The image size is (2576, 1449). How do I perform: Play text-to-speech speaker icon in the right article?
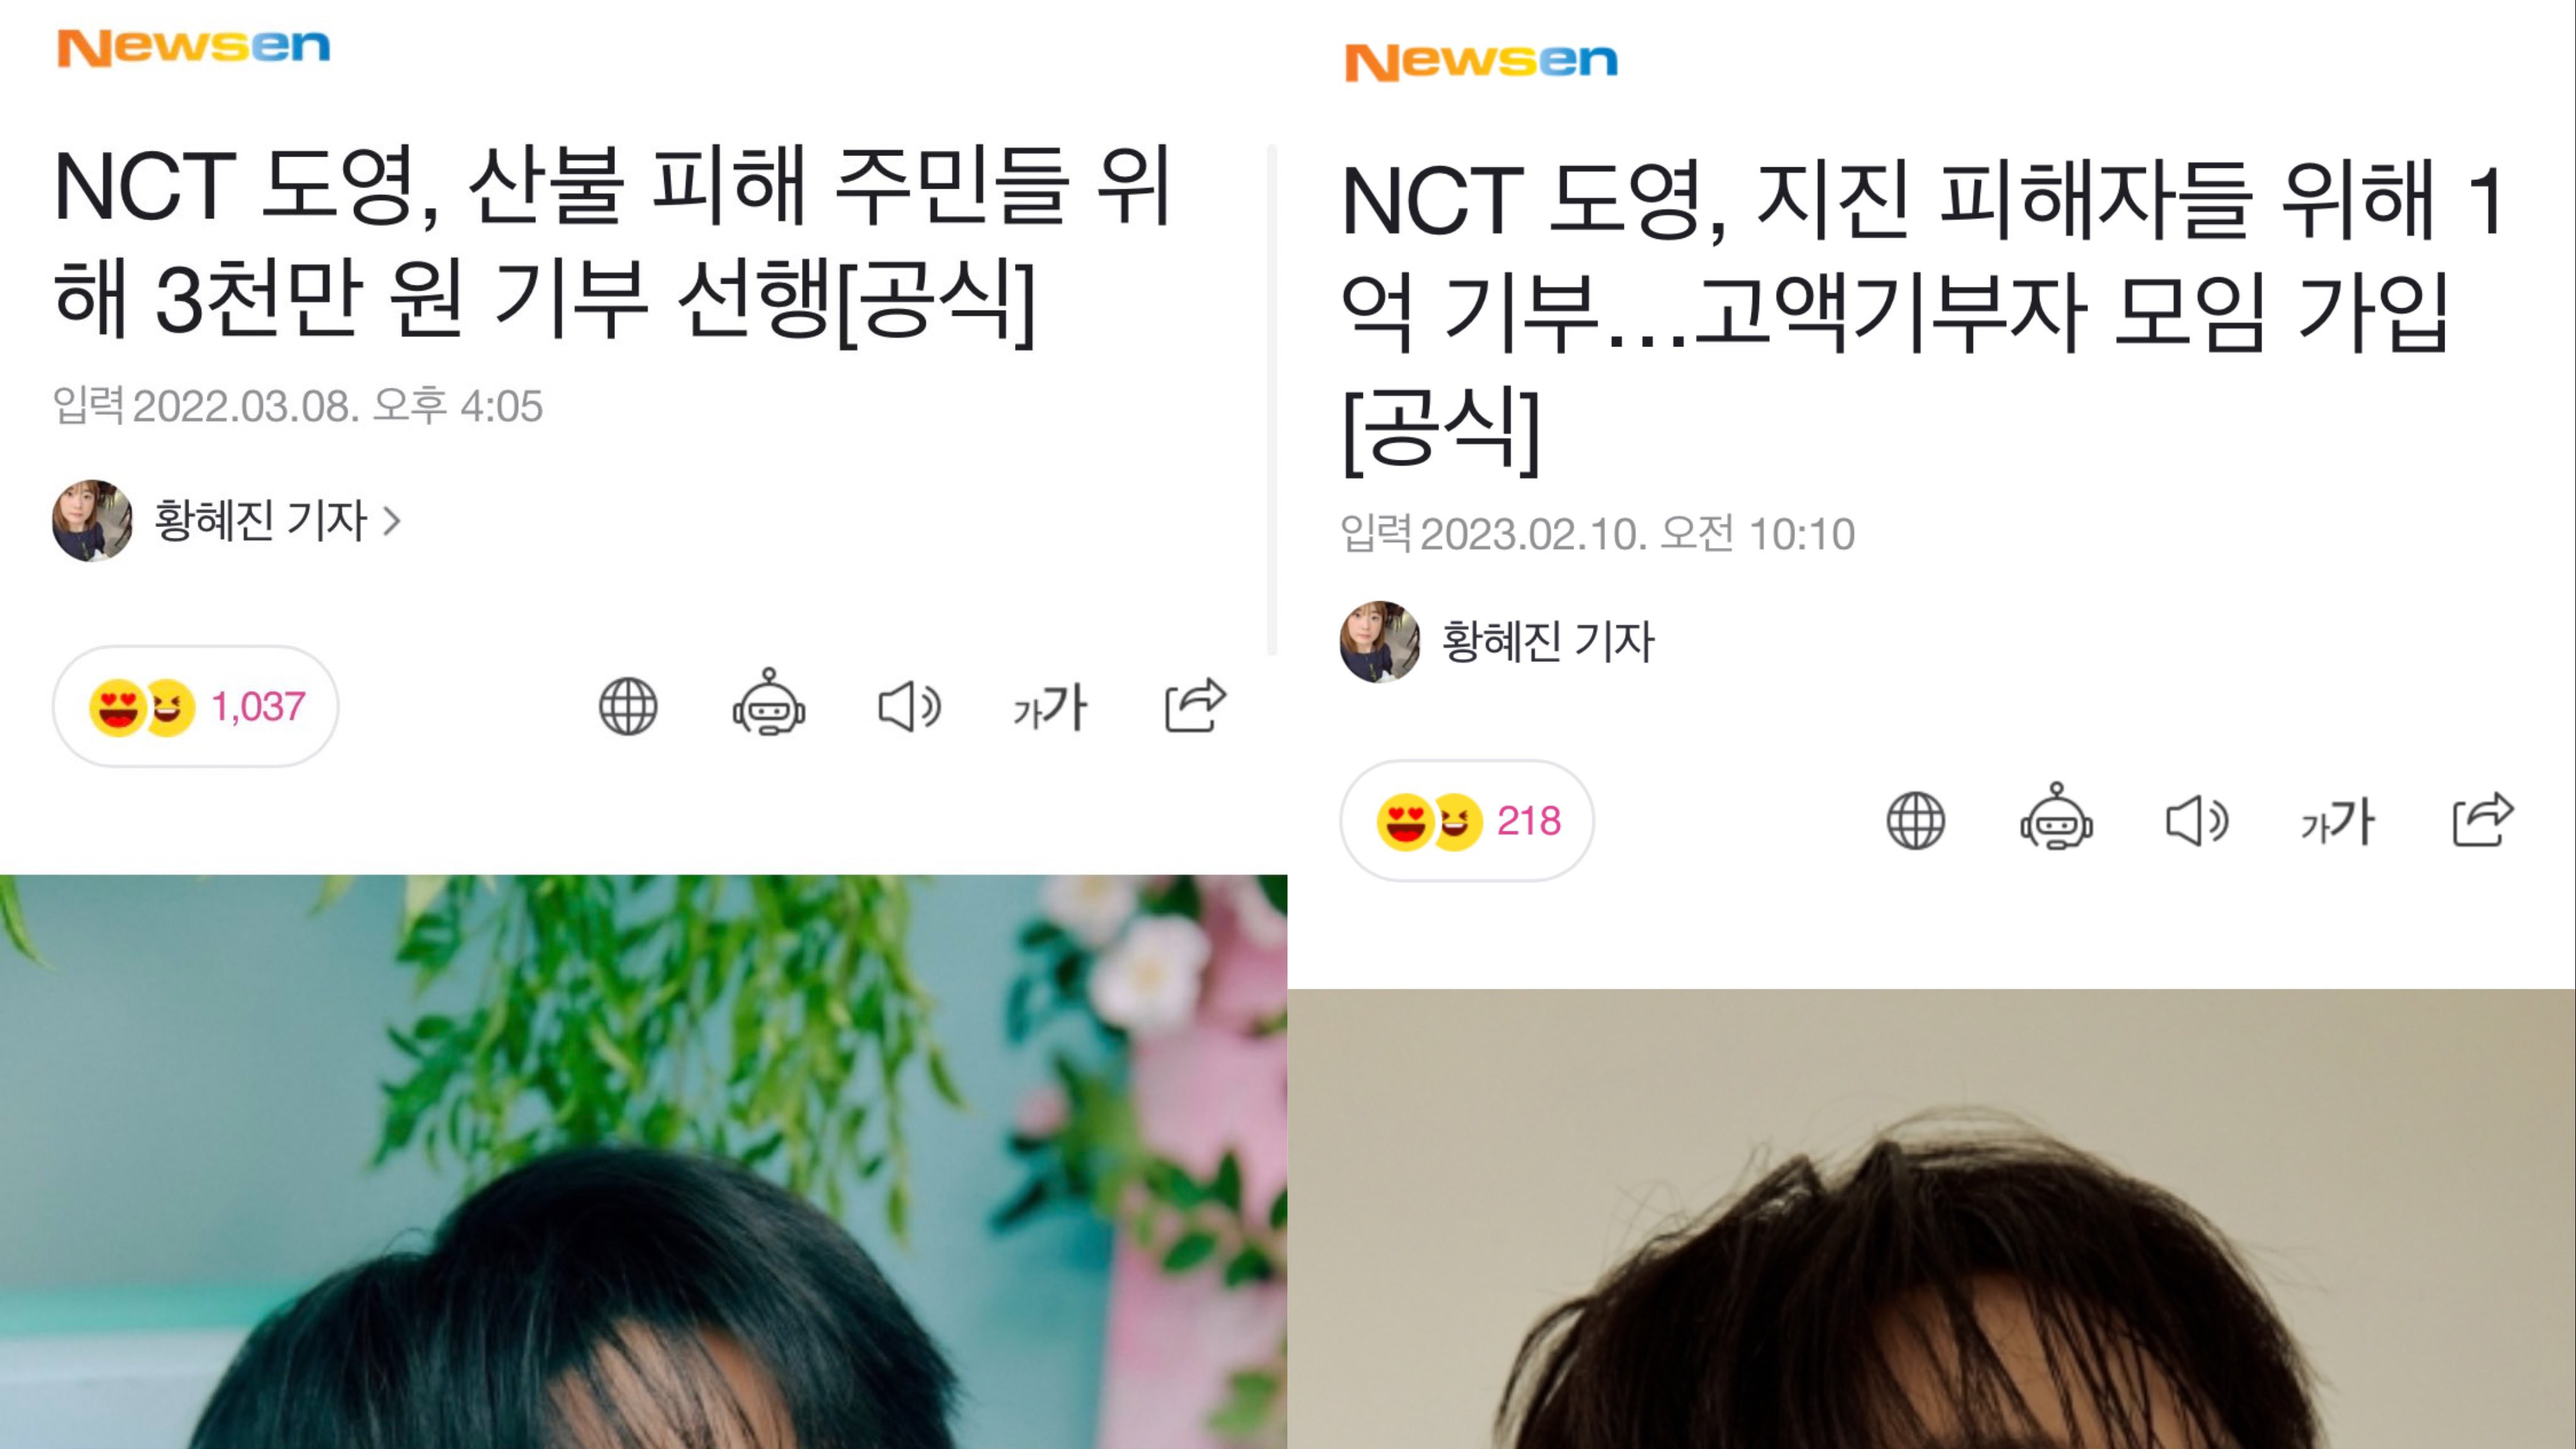point(2197,820)
